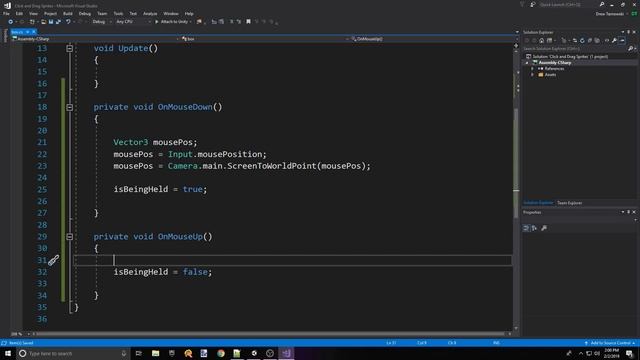The height and width of the screenshot is (360, 640).
Task: Expand the References node
Action: [533, 69]
